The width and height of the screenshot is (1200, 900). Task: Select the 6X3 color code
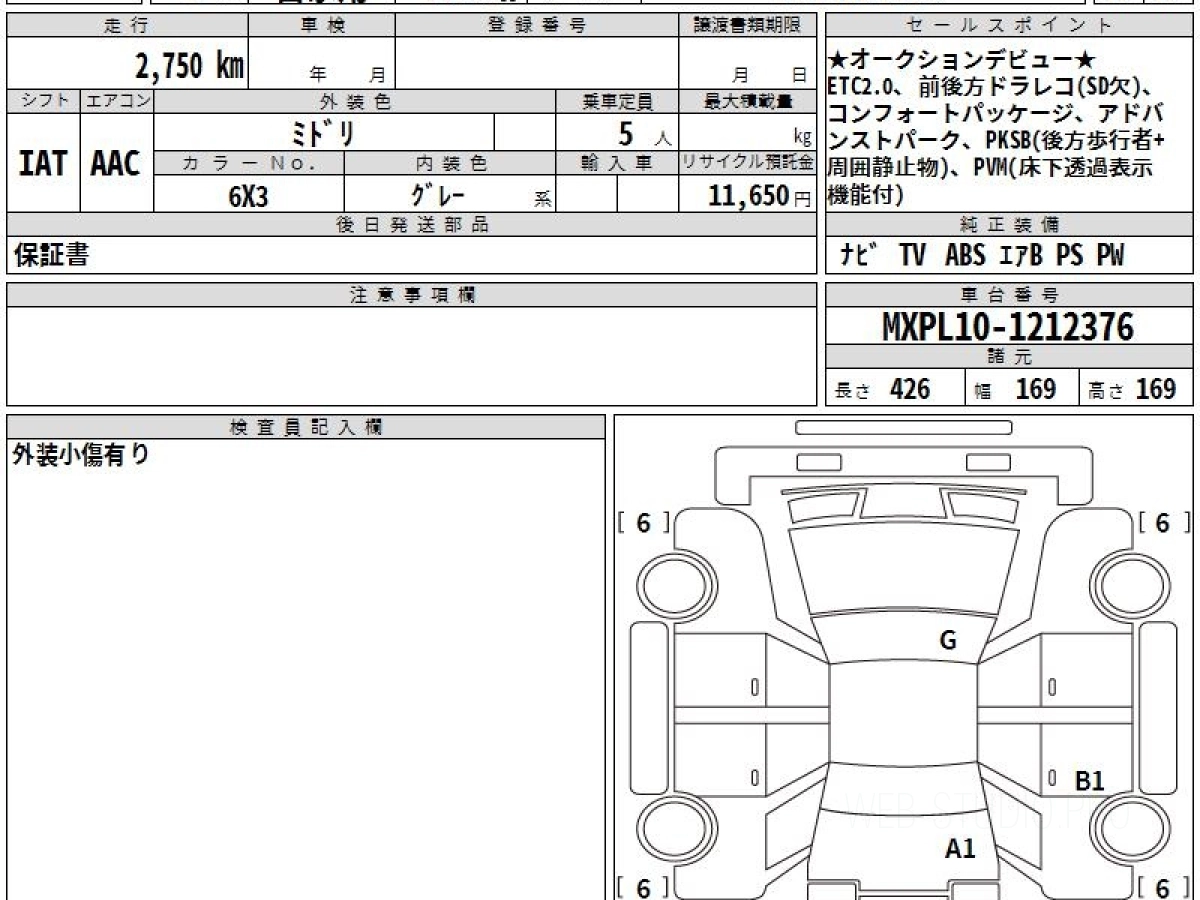point(248,197)
